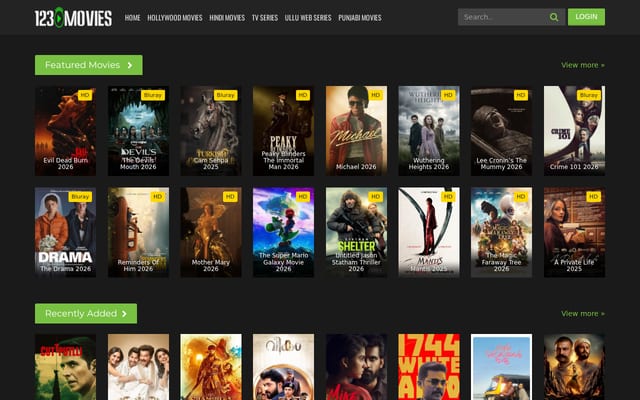Open the Michael 2026 poster
The width and height of the screenshot is (640, 400).
point(356,131)
